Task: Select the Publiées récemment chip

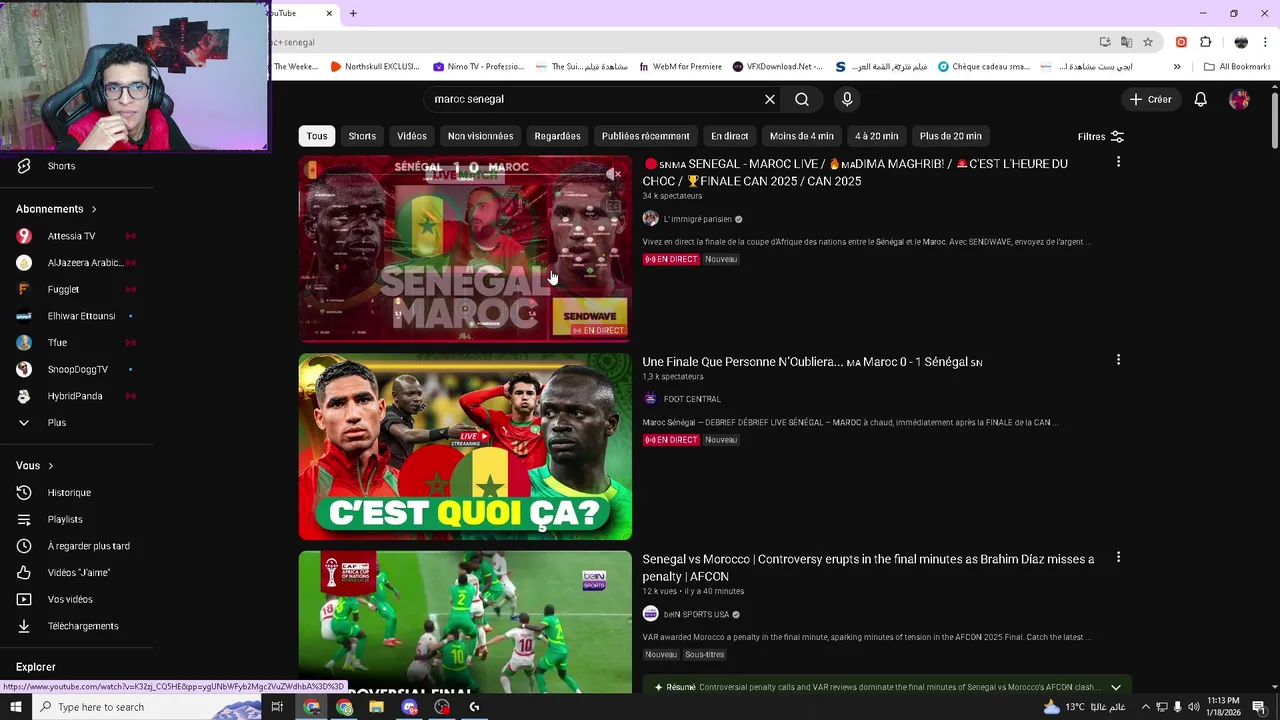Action: [x=645, y=136]
